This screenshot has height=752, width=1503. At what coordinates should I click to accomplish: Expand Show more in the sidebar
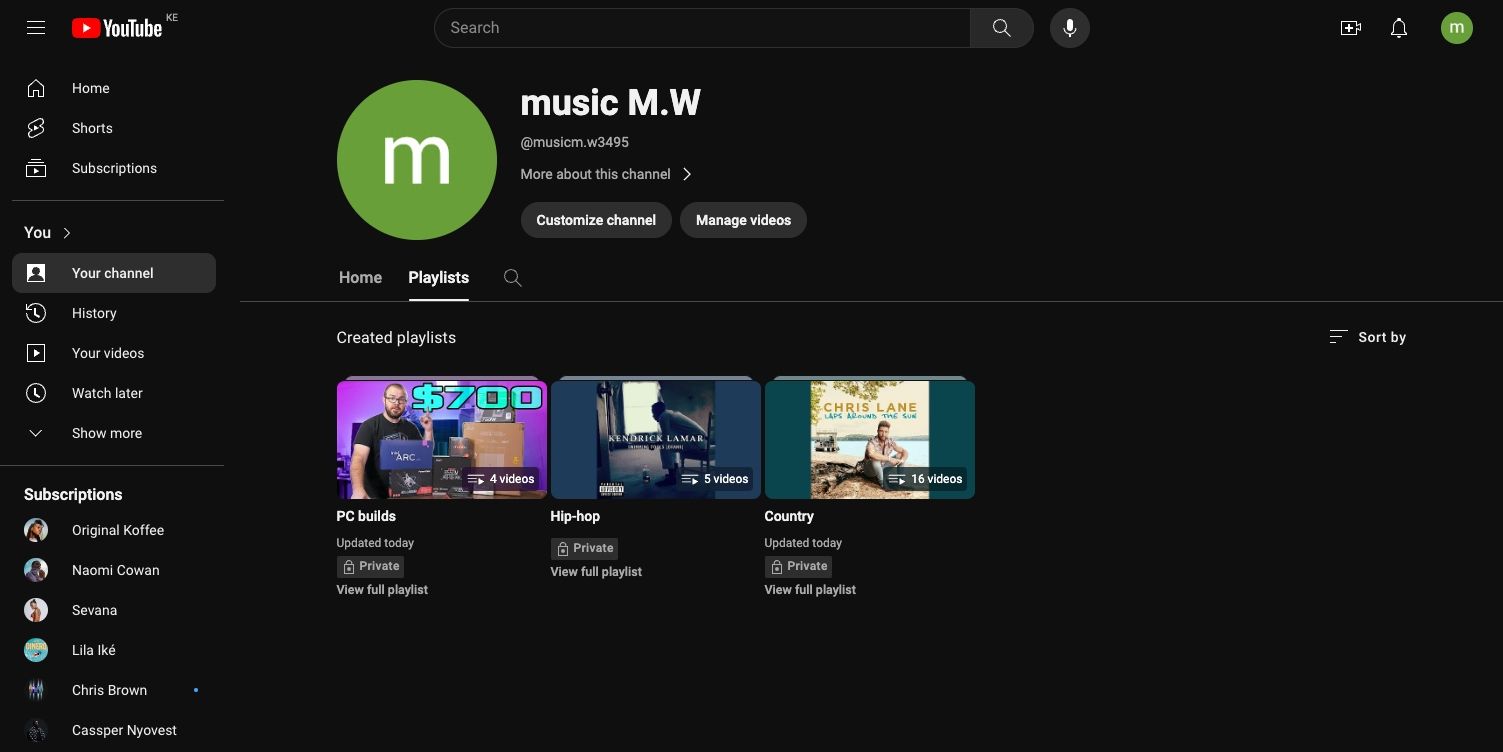pos(106,433)
